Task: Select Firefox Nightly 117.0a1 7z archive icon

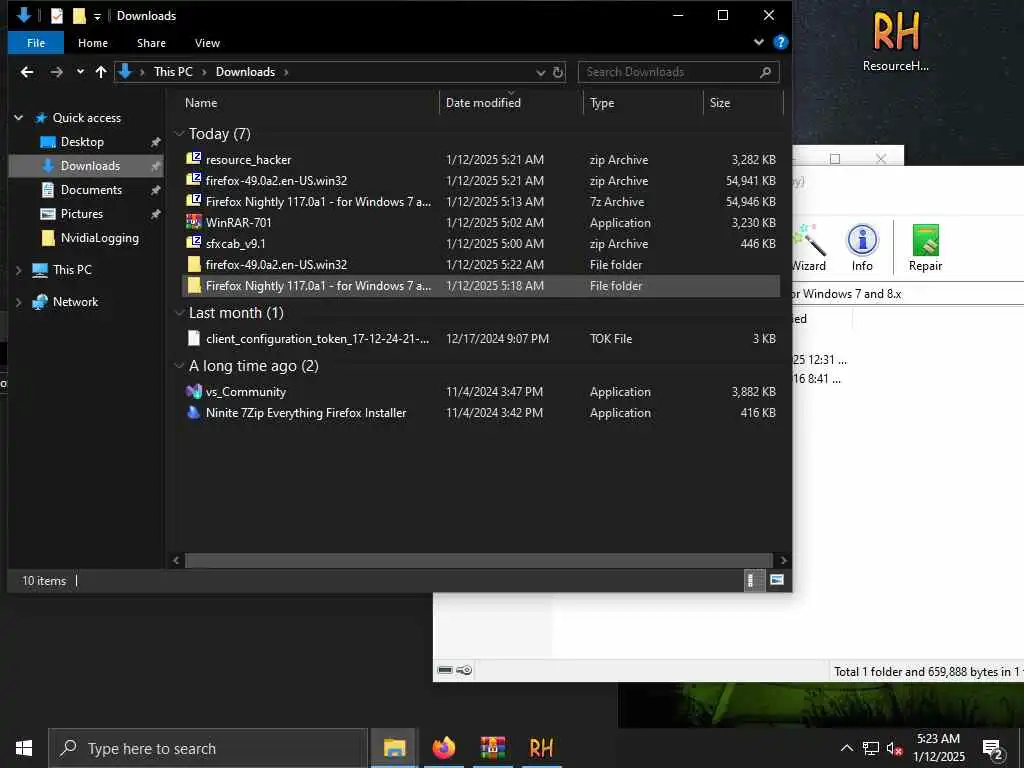Action: click(x=193, y=201)
